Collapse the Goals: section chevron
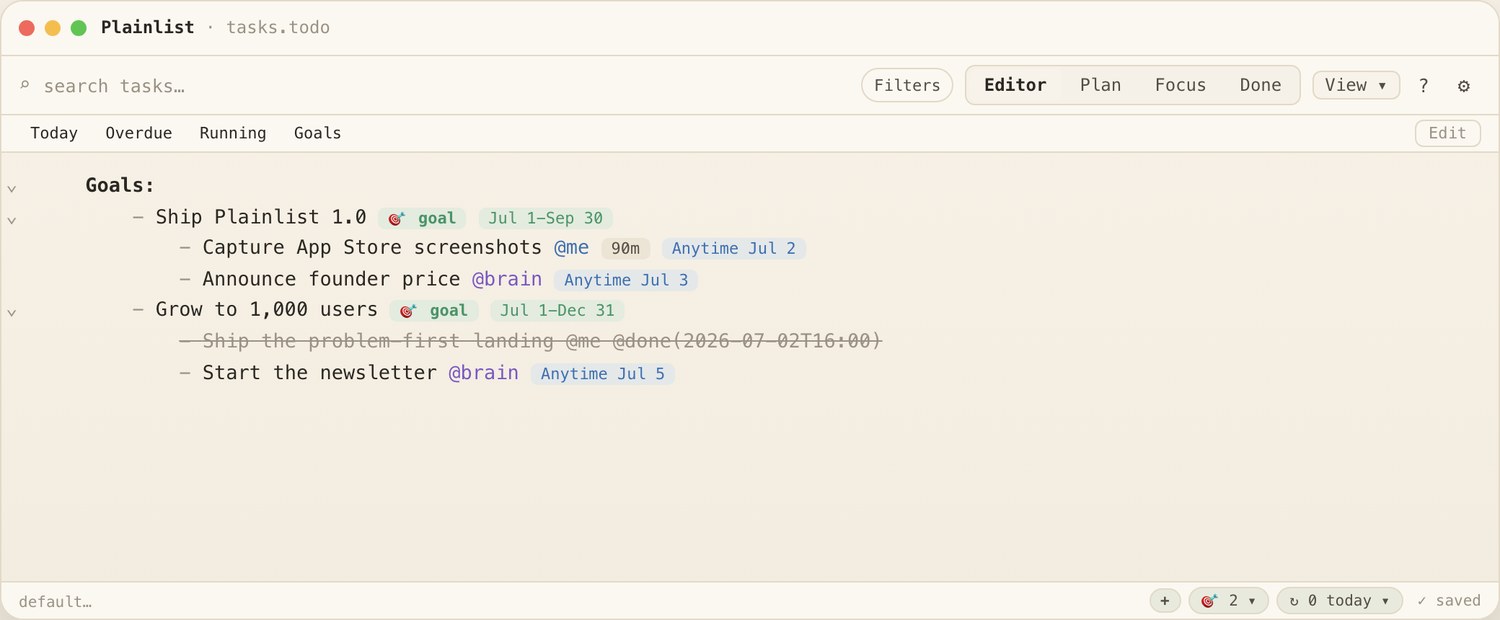Image resolution: width=1500 pixels, height=620 pixels. (12, 188)
